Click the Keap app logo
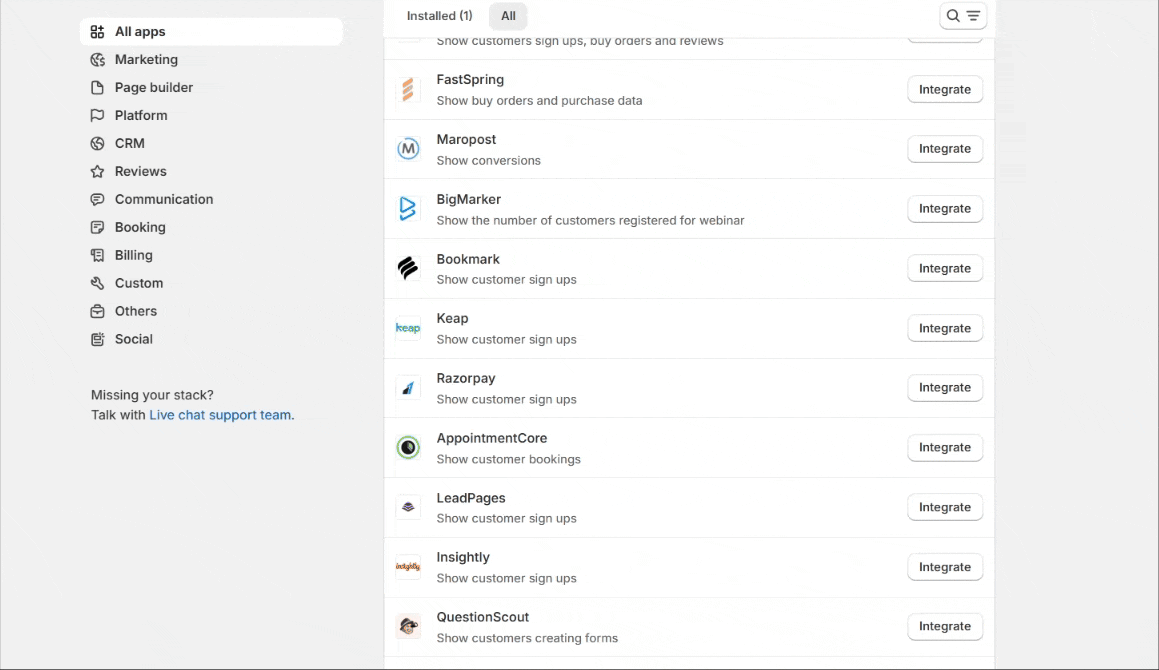The height and width of the screenshot is (670, 1159). coord(408,328)
